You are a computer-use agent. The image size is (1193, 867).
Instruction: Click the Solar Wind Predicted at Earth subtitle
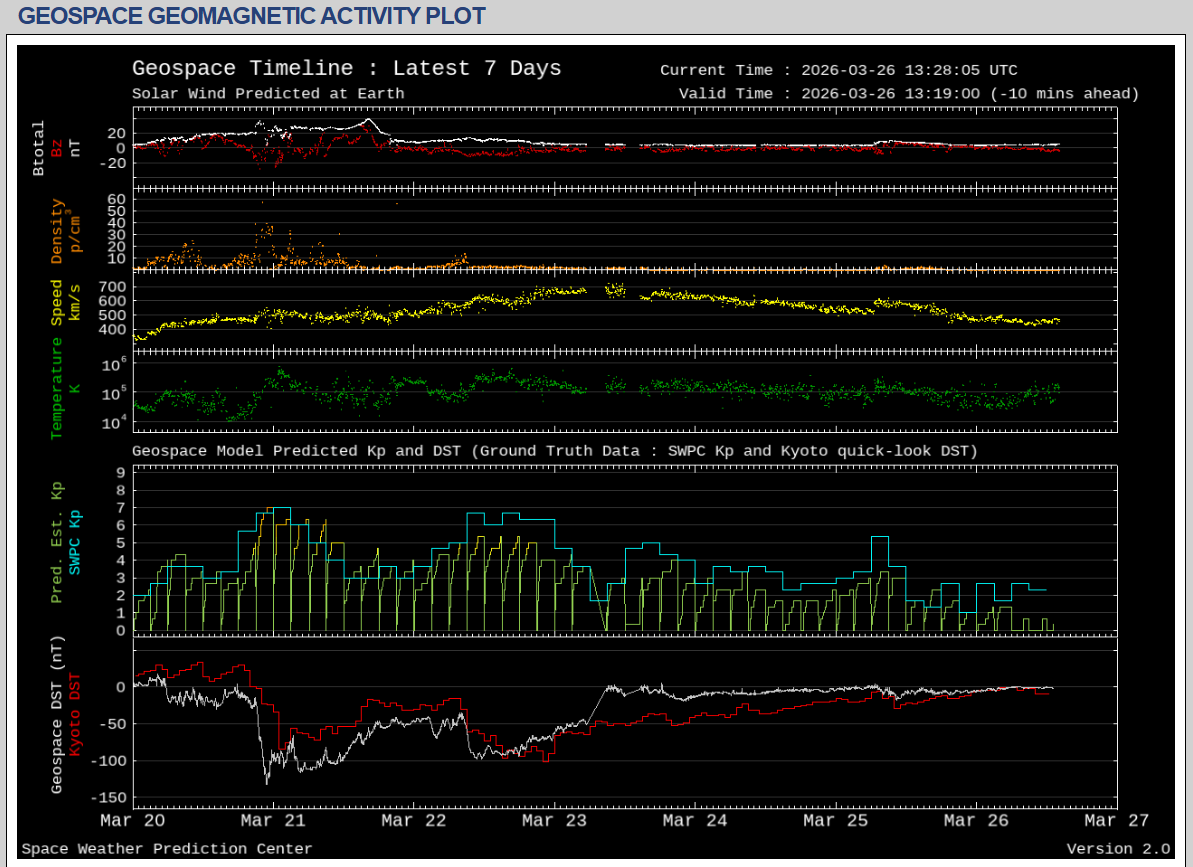click(x=268, y=94)
